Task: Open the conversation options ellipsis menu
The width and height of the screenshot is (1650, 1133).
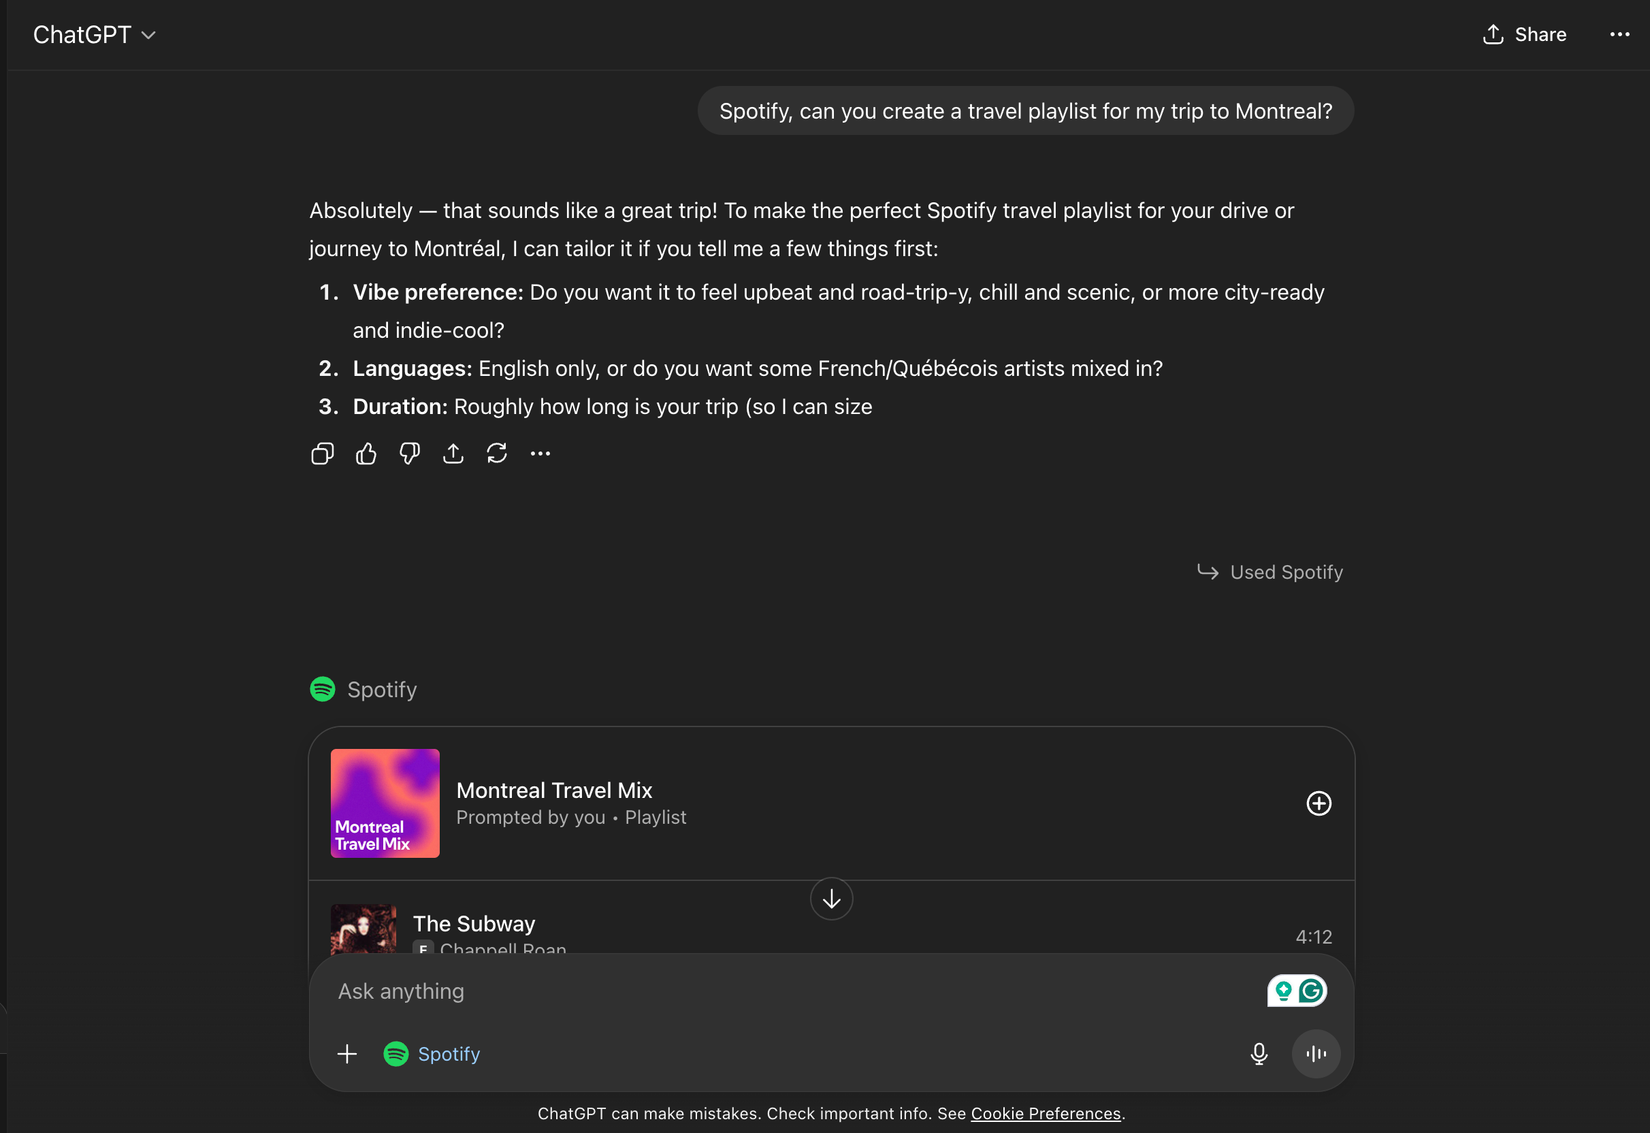Action: (1619, 34)
